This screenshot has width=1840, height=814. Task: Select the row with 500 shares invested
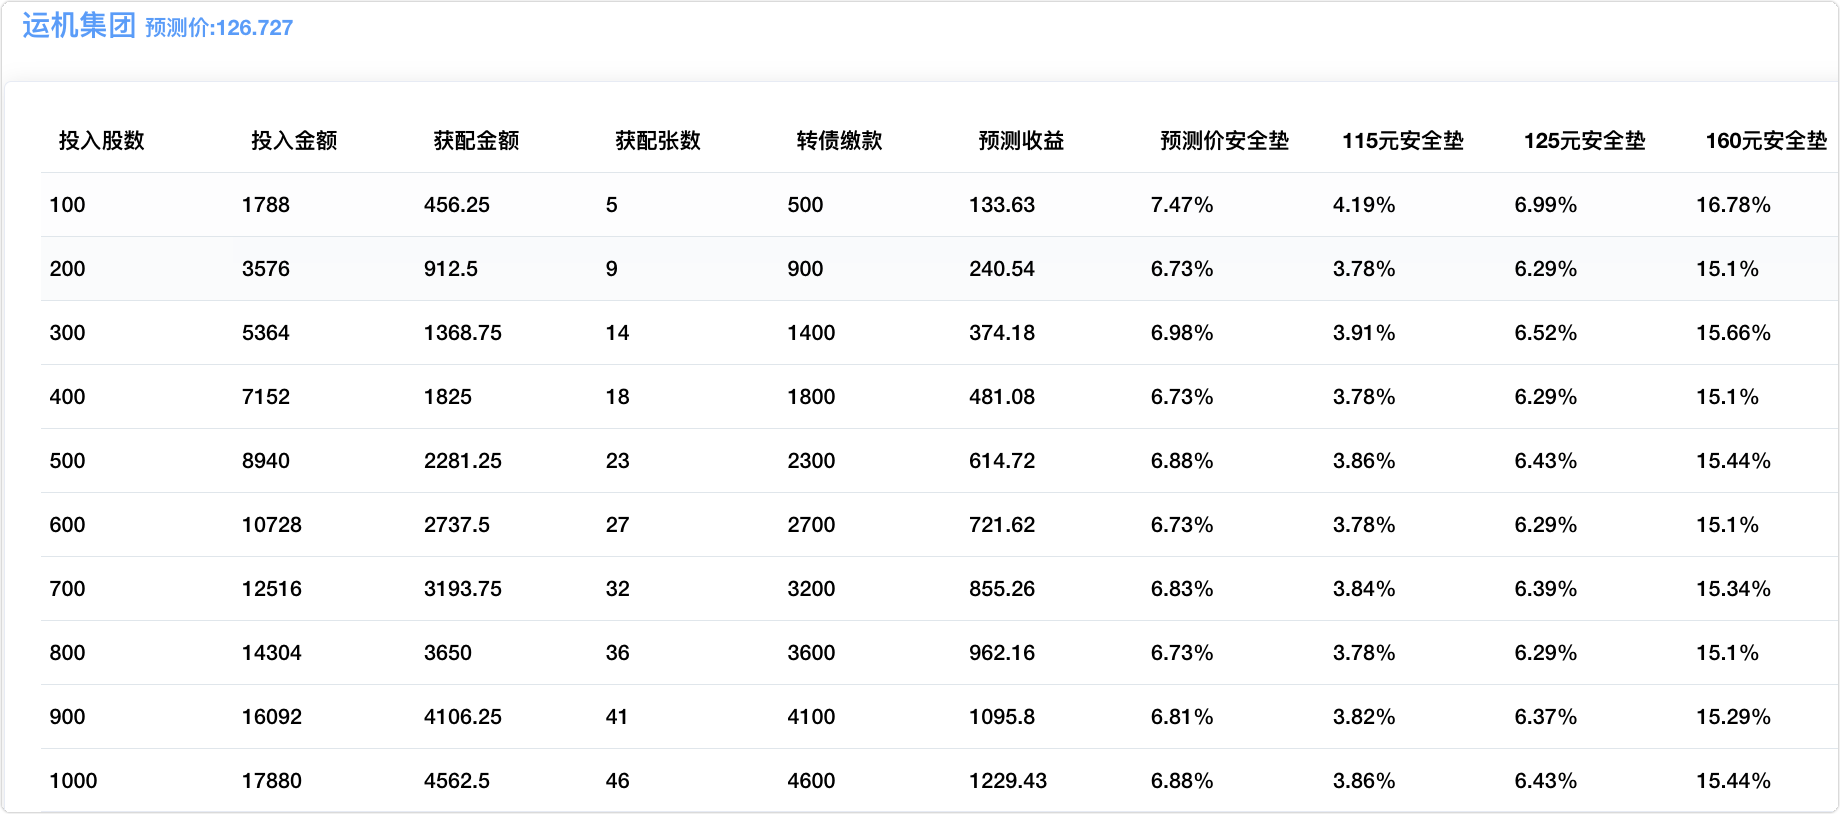click(68, 461)
